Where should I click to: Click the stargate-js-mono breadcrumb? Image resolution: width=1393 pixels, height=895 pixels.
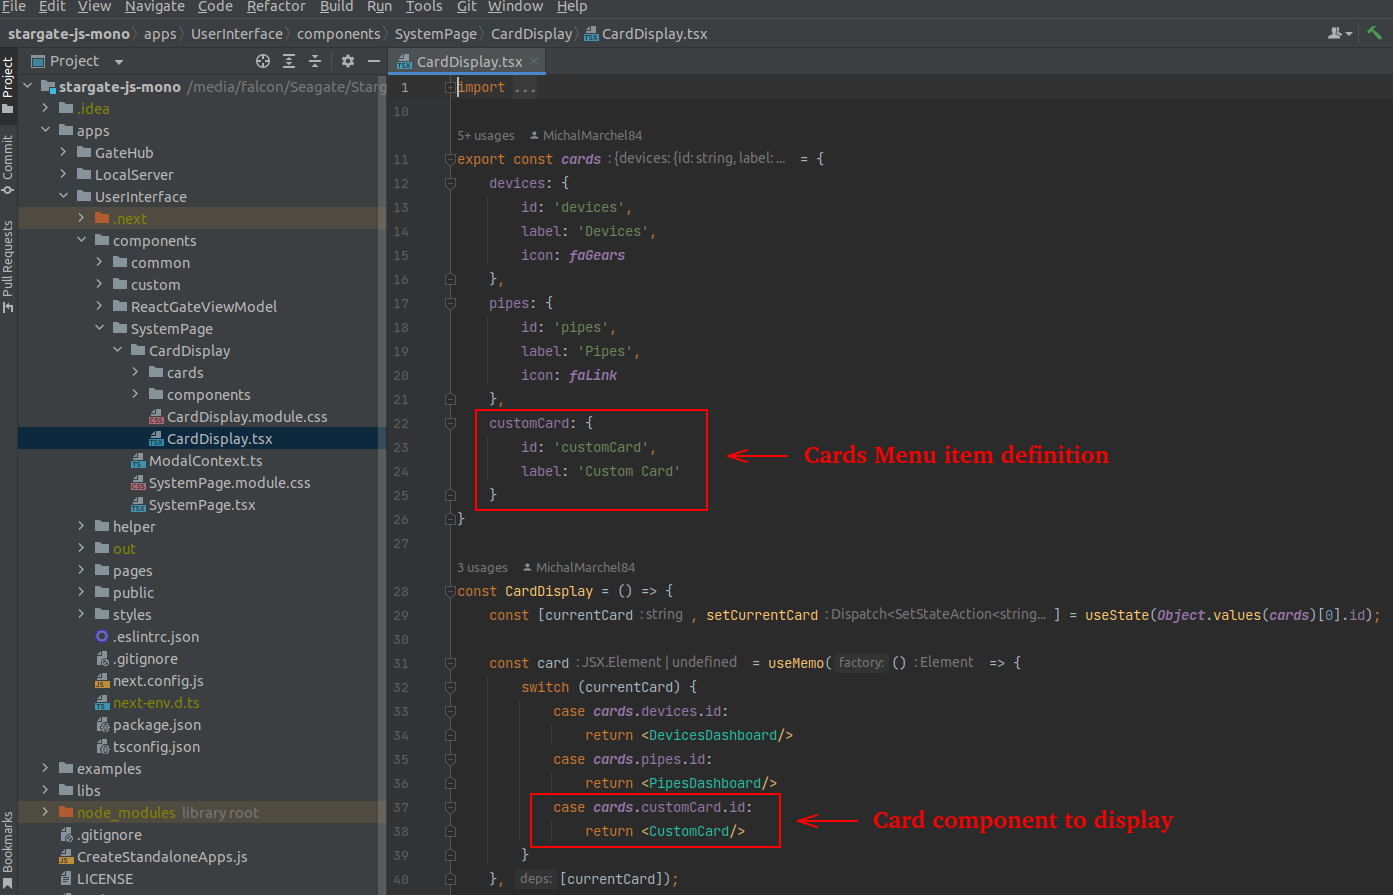(69, 33)
